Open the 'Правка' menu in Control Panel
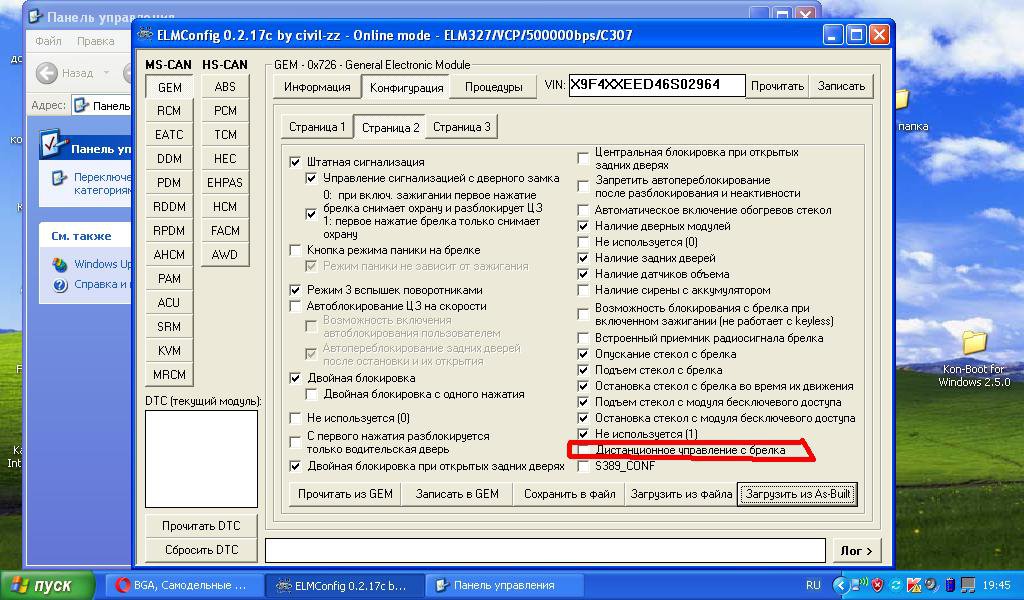The width and height of the screenshot is (1024, 600). 95,41
